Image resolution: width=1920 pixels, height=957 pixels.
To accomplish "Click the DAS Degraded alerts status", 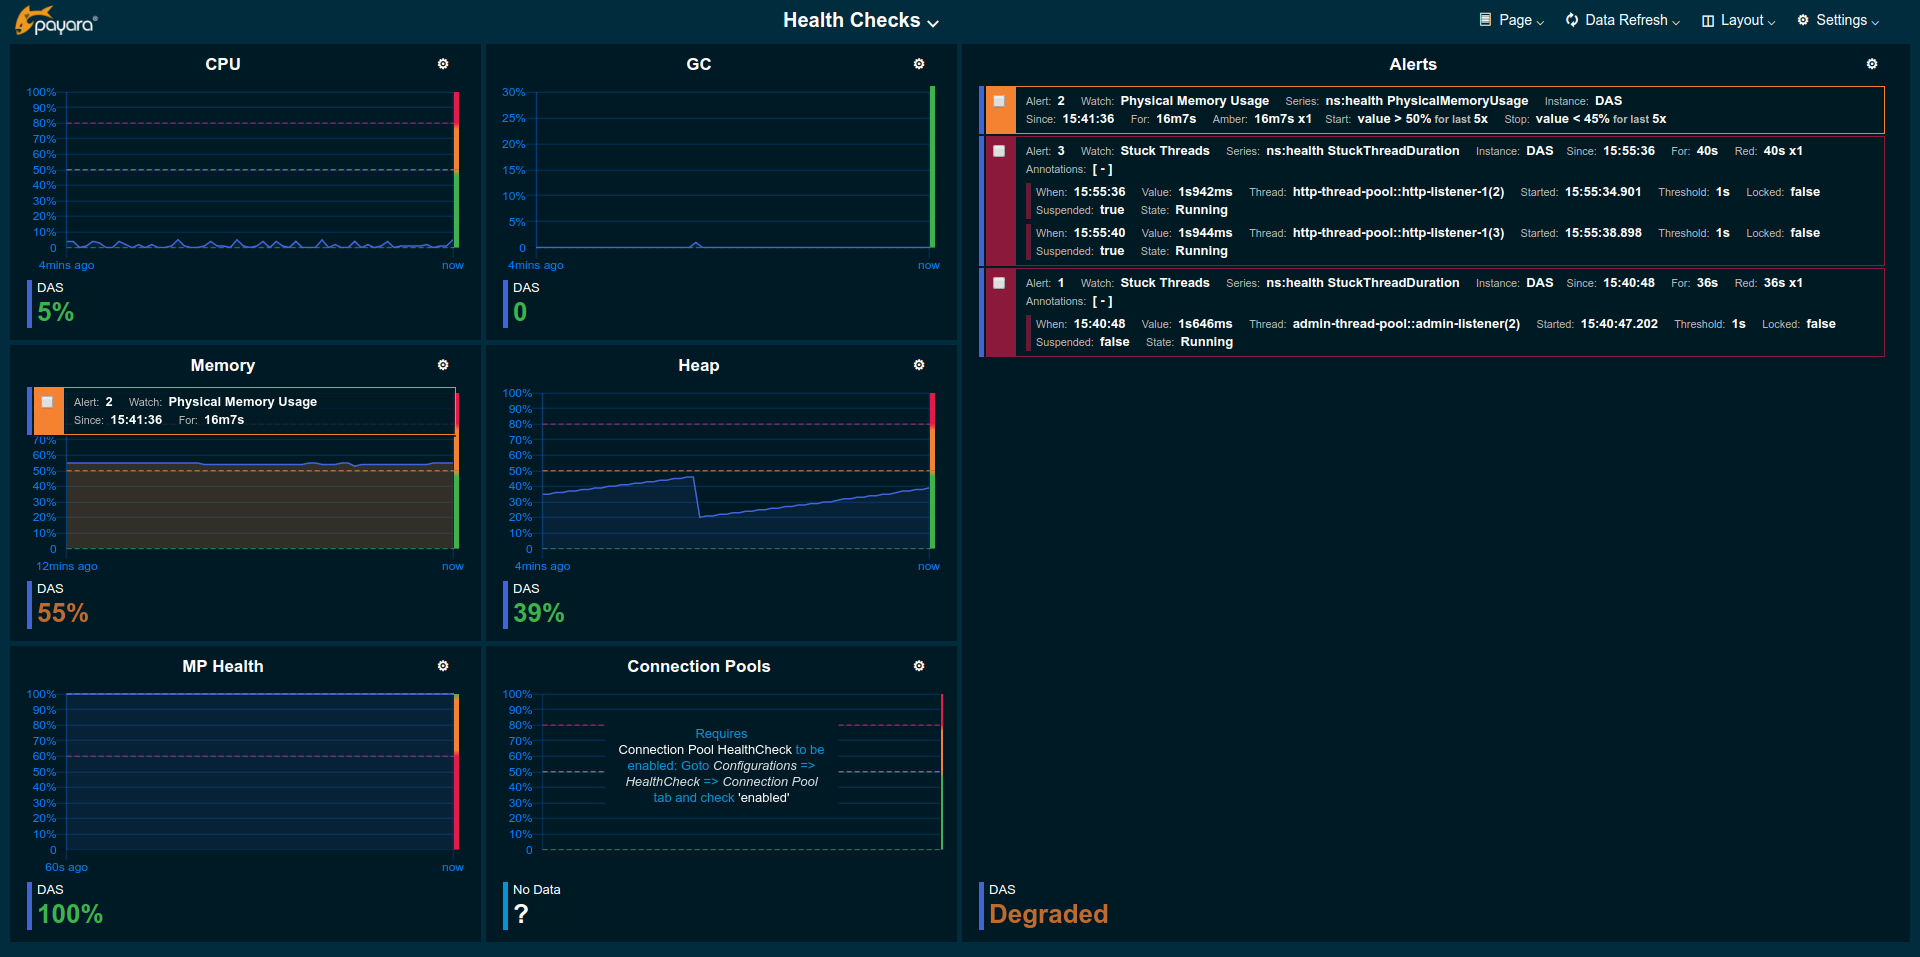I will click(x=1047, y=905).
